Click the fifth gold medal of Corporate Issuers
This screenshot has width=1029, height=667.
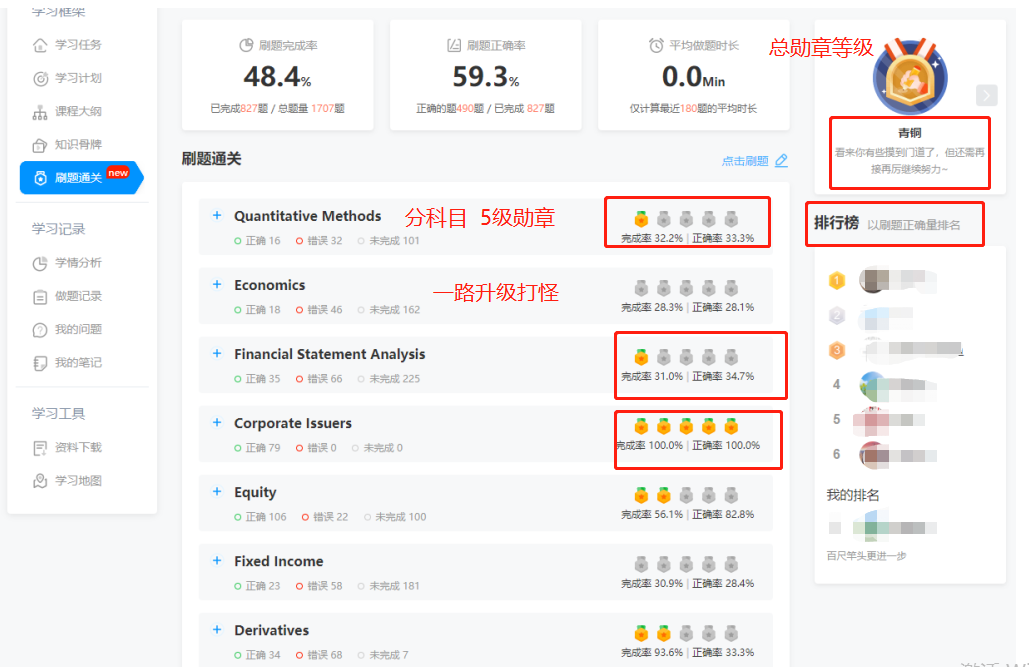click(x=731, y=426)
